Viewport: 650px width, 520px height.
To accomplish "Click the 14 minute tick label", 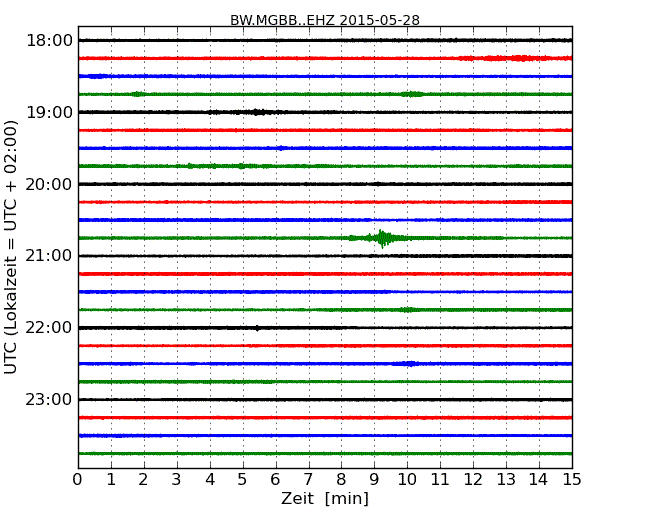I will pos(539,479).
